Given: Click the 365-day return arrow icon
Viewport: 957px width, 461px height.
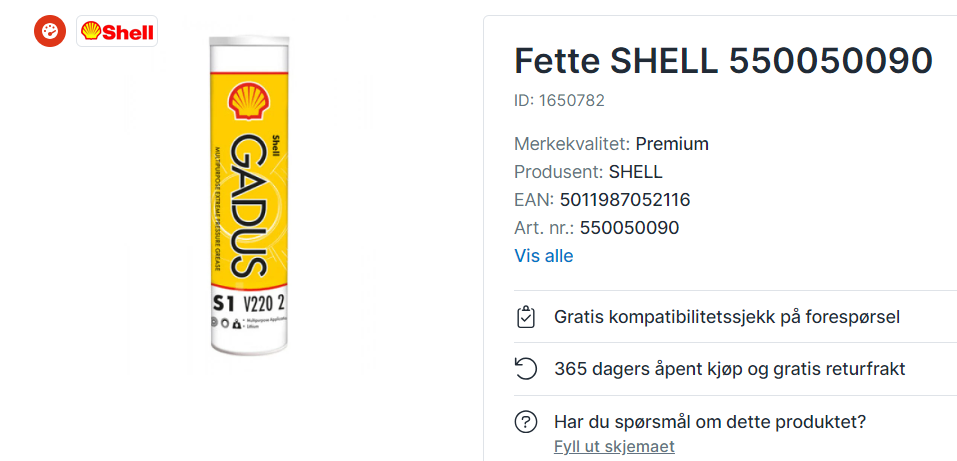Looking at the screenshot, I should (x=526, y=369).
